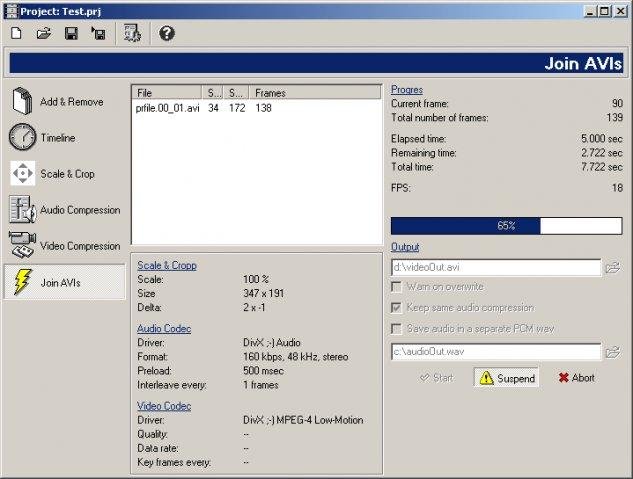Screen dimensions: 633x479
Task: Save project using the floppy disk icon
Action: pyautogui.click(x=71, y=34)
